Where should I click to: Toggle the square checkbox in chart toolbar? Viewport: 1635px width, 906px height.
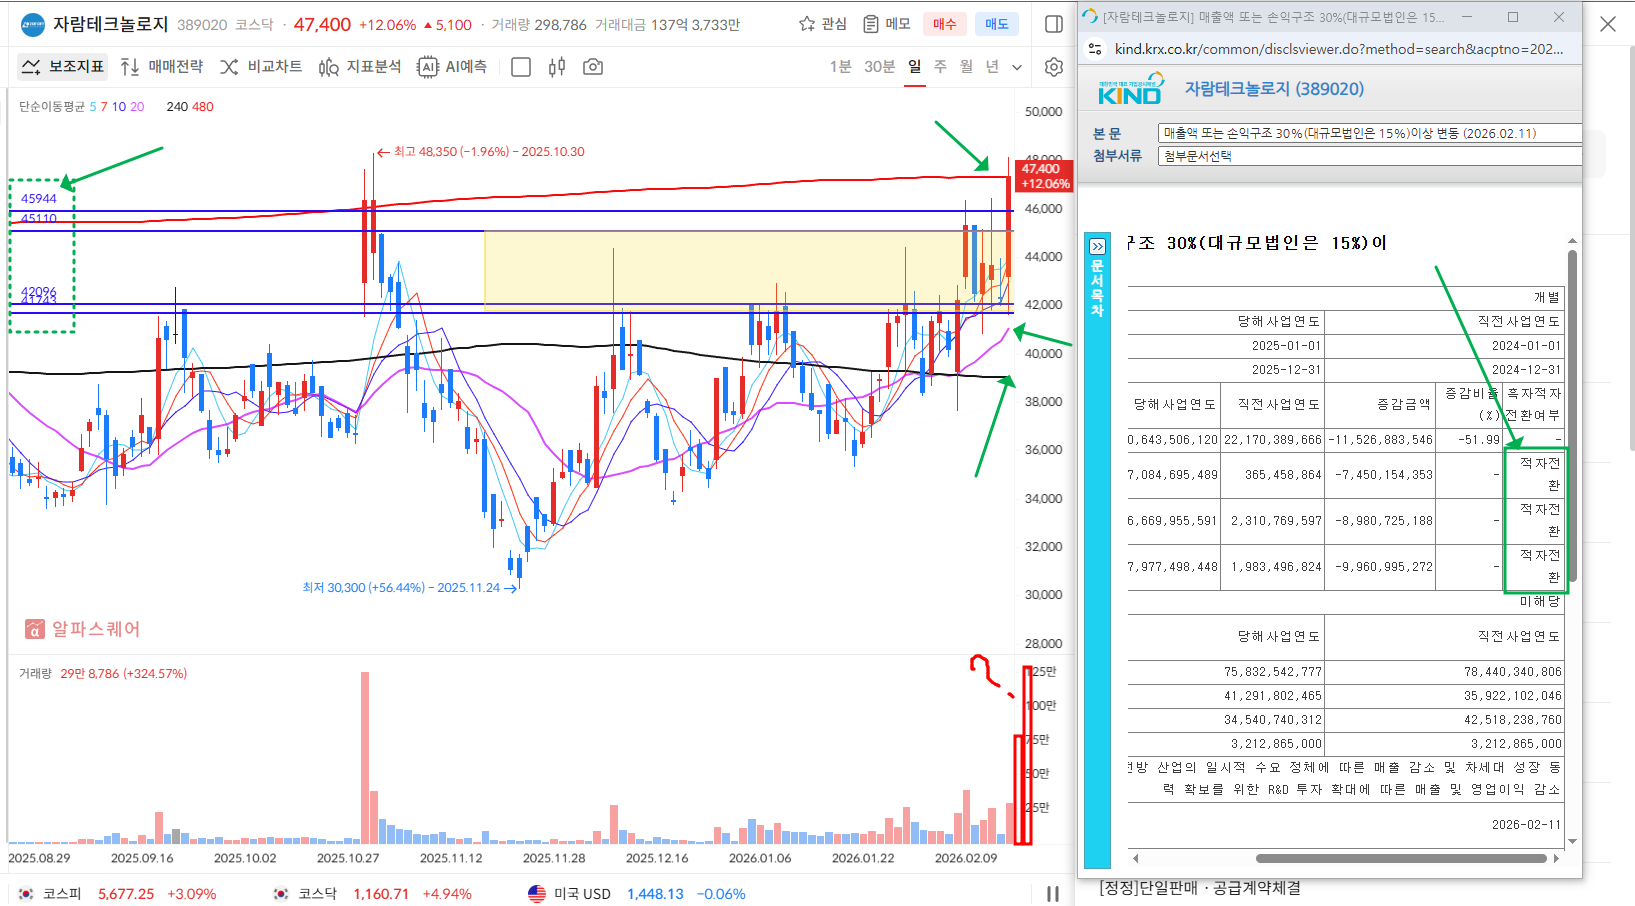click(521, 67)
